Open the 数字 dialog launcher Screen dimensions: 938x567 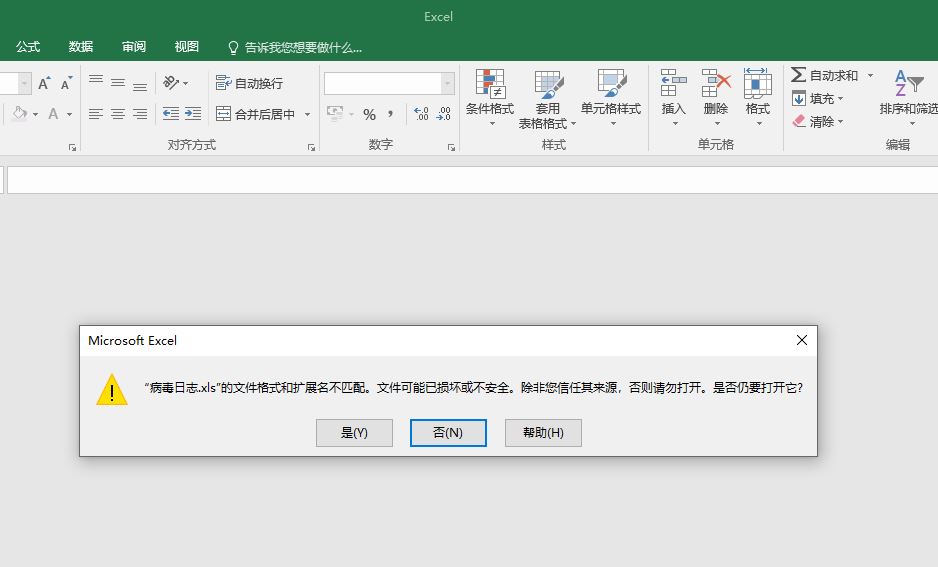[451, 147]
